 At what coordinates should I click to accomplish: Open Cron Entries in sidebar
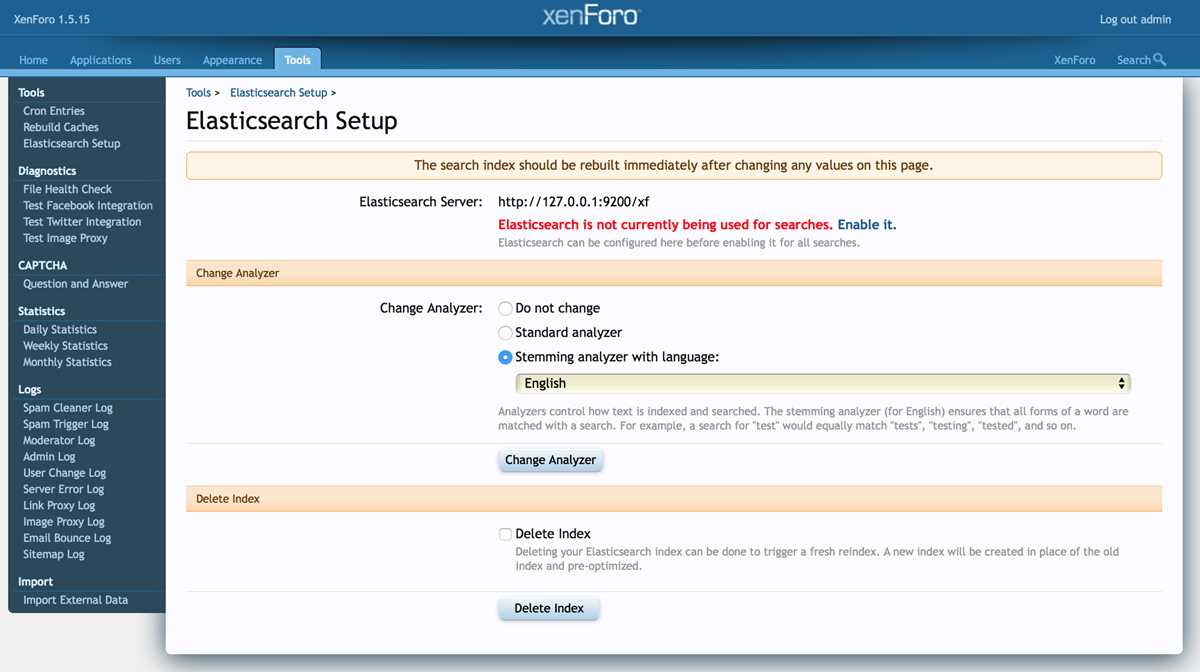[54, 111]
